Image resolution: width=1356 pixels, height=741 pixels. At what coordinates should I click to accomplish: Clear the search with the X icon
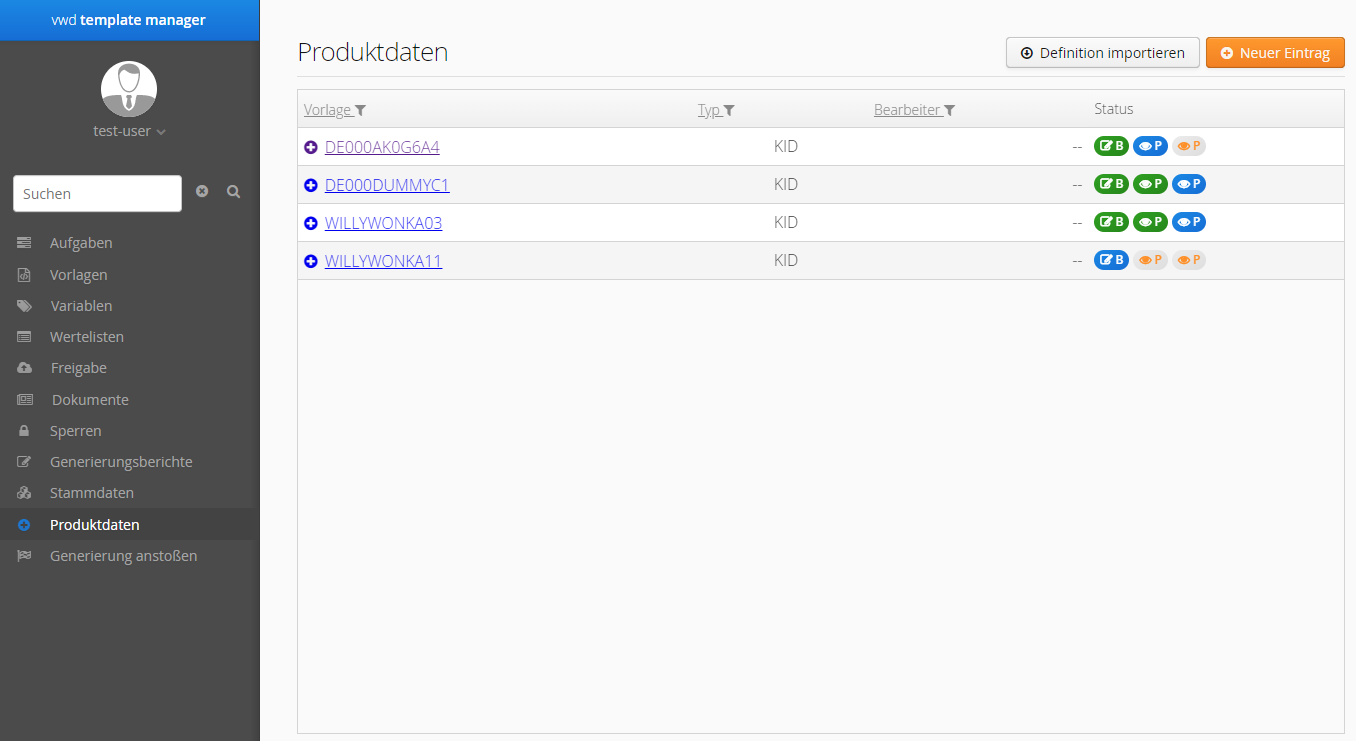coord(202,192)
